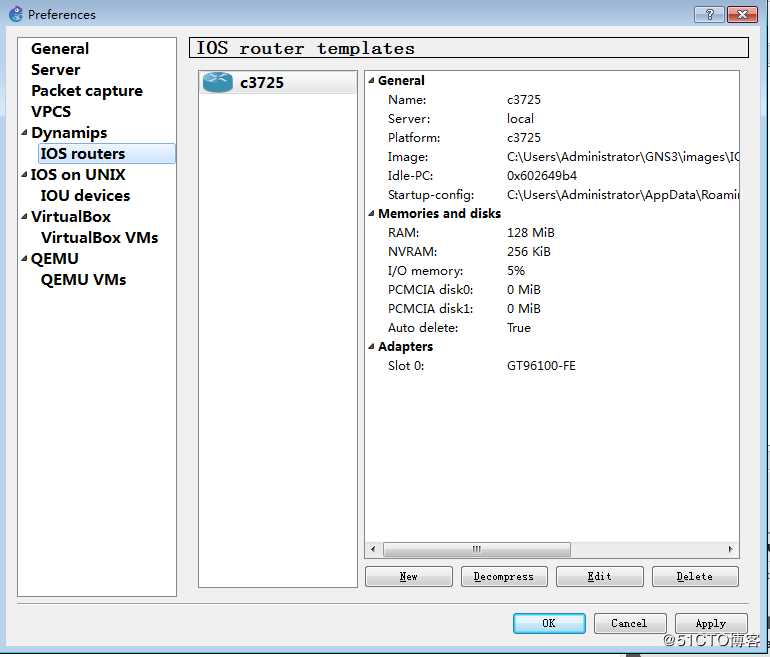Open VirtualBox VMs preferences
Image resolution: width=770 pixels, height=657 pixels.
[100, 238]
